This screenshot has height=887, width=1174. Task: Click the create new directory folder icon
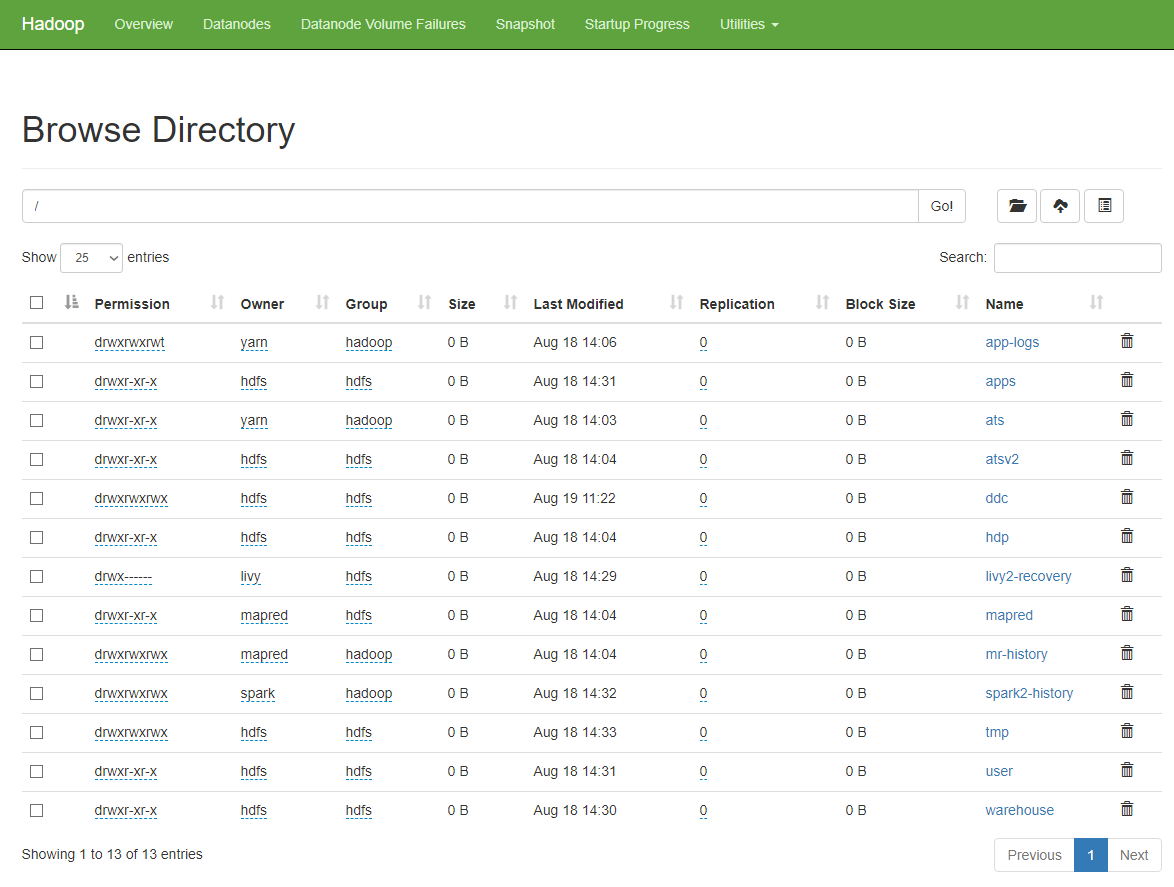[x=1017, y=206]
